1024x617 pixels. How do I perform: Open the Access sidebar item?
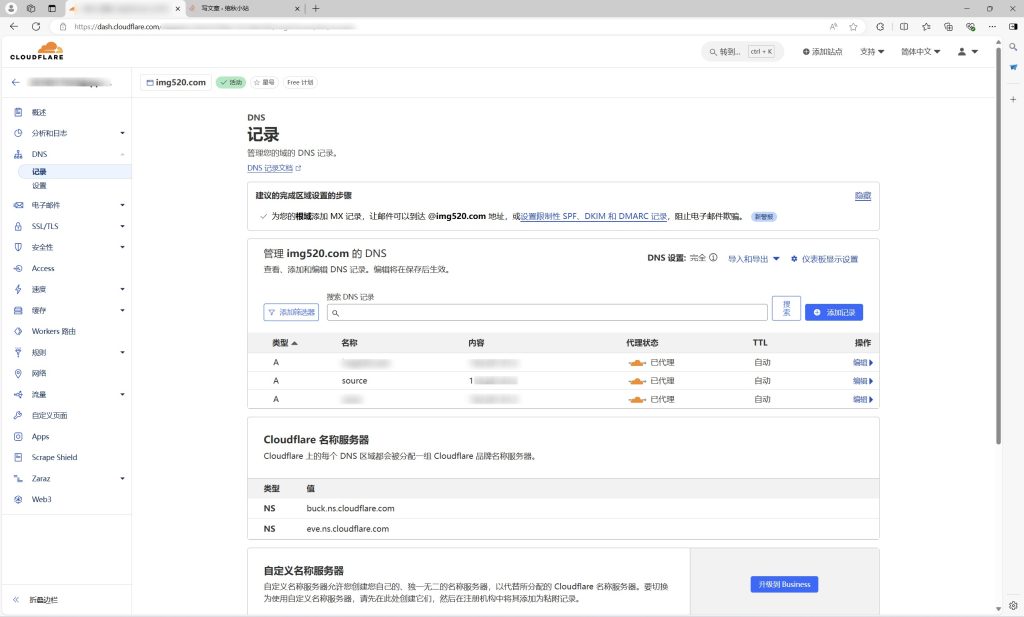[43, 268]
